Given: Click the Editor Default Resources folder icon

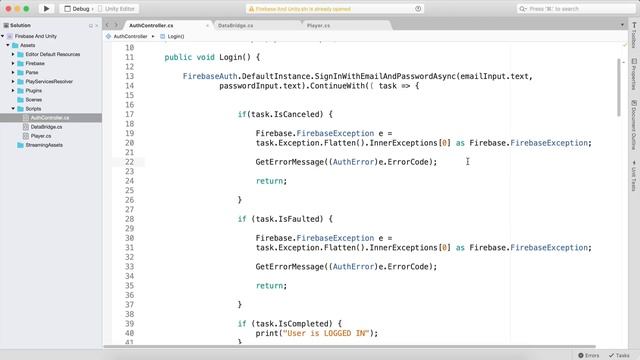Looking at the screenshot, I should click(20, 54).
